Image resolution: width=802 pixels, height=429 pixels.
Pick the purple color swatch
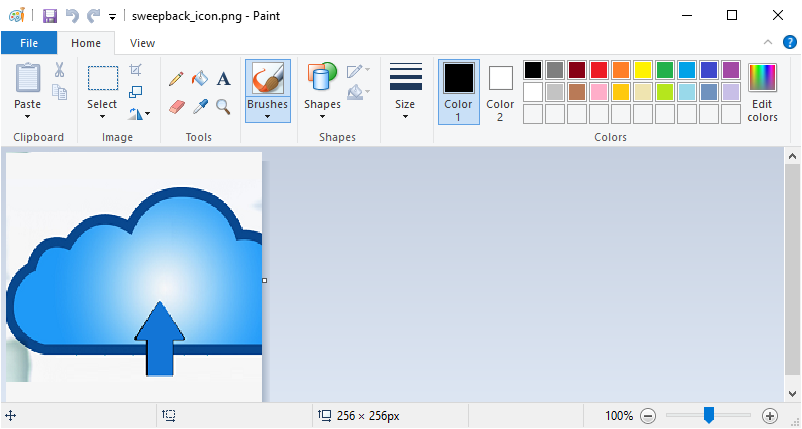(730, 70)
